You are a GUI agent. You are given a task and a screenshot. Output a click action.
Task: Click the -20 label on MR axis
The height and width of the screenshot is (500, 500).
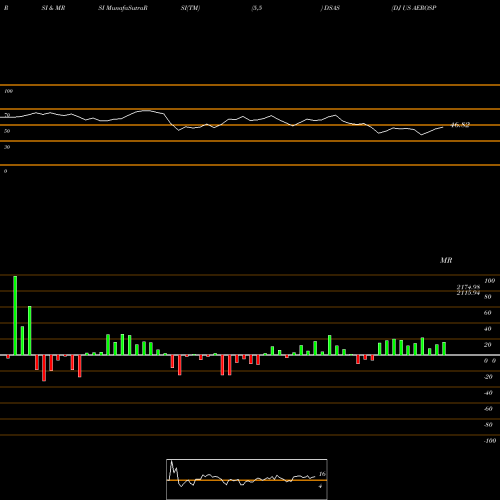coord(488,377)
